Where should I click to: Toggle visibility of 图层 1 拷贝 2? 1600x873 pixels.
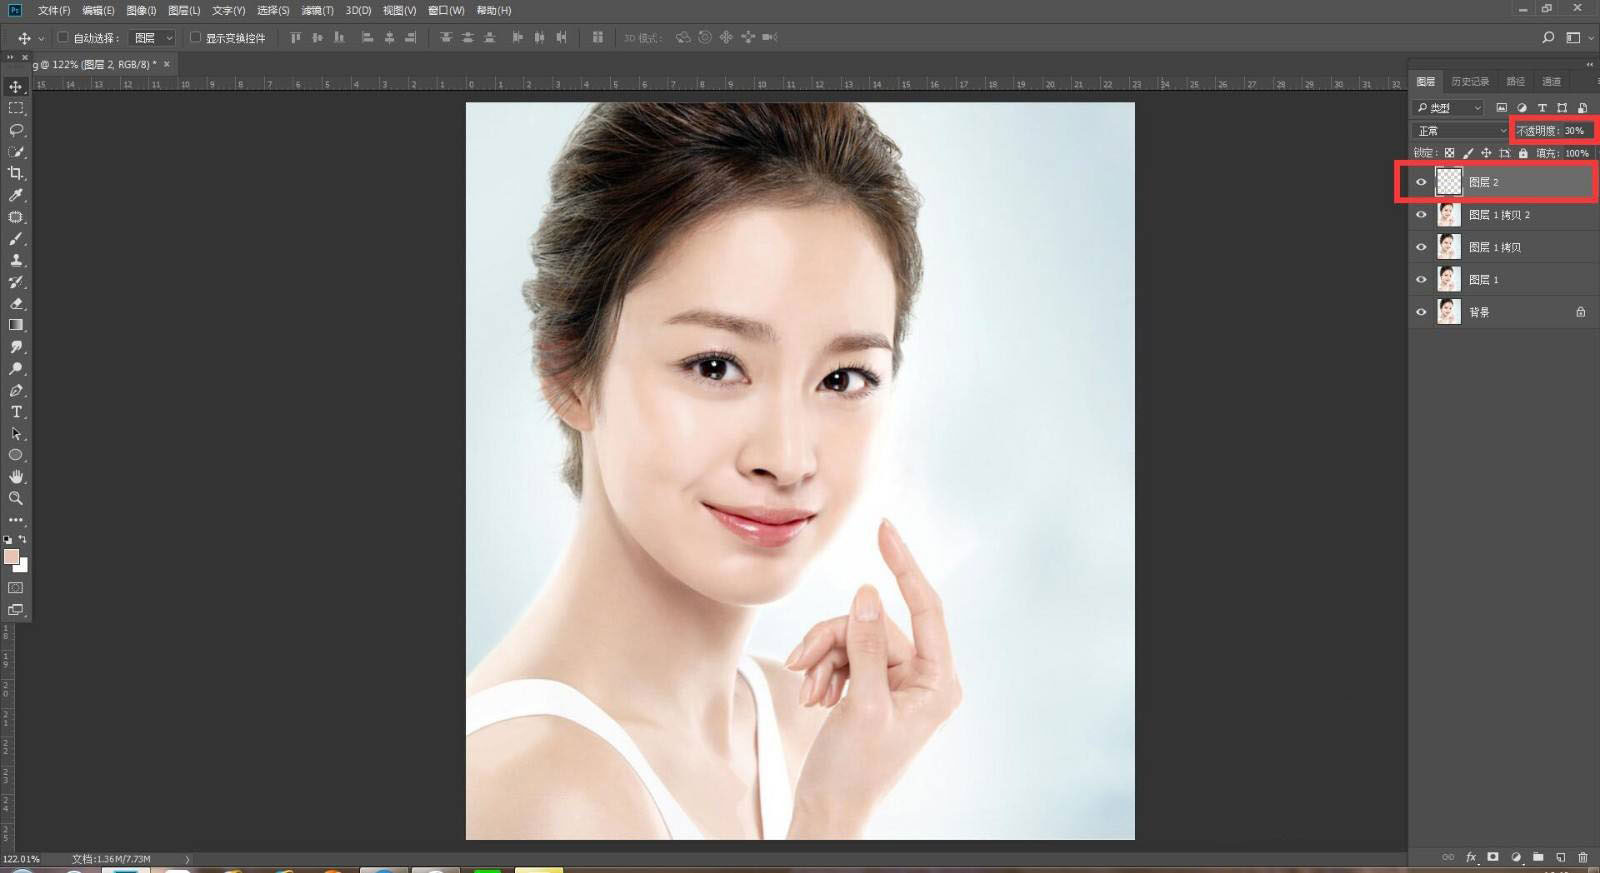[x=1421, y=215]
